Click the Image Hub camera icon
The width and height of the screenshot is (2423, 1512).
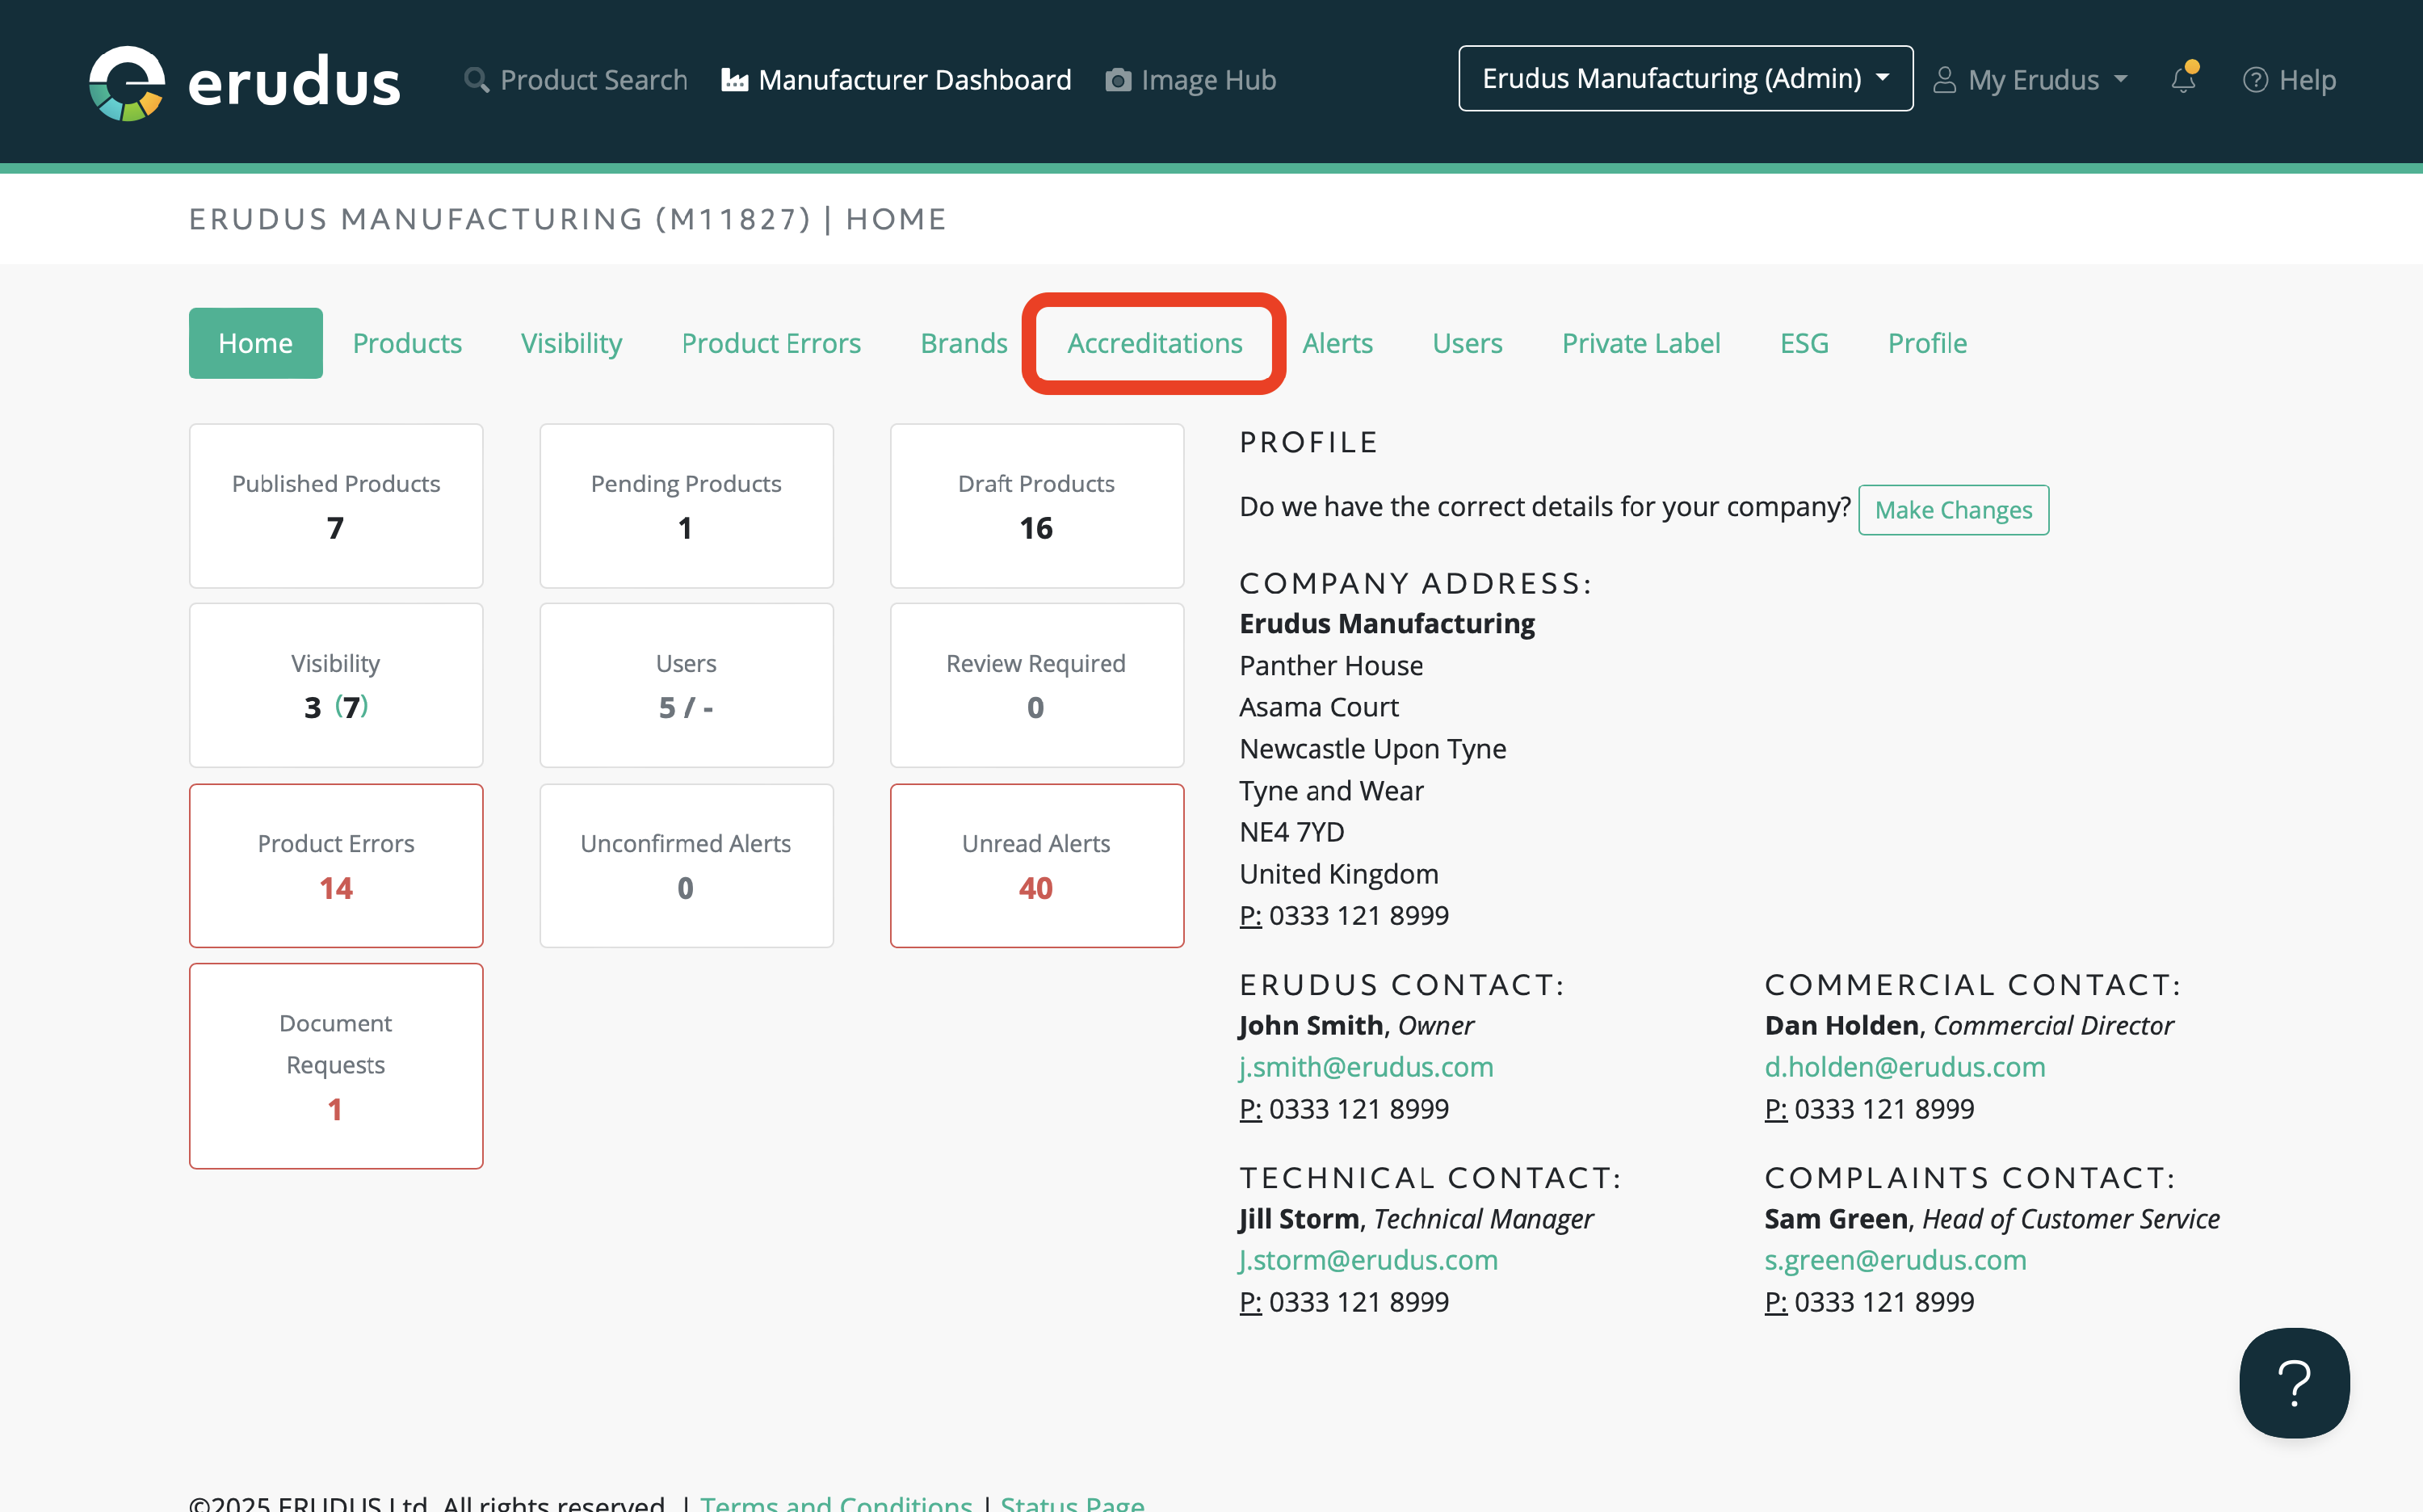coord(1118,80)
